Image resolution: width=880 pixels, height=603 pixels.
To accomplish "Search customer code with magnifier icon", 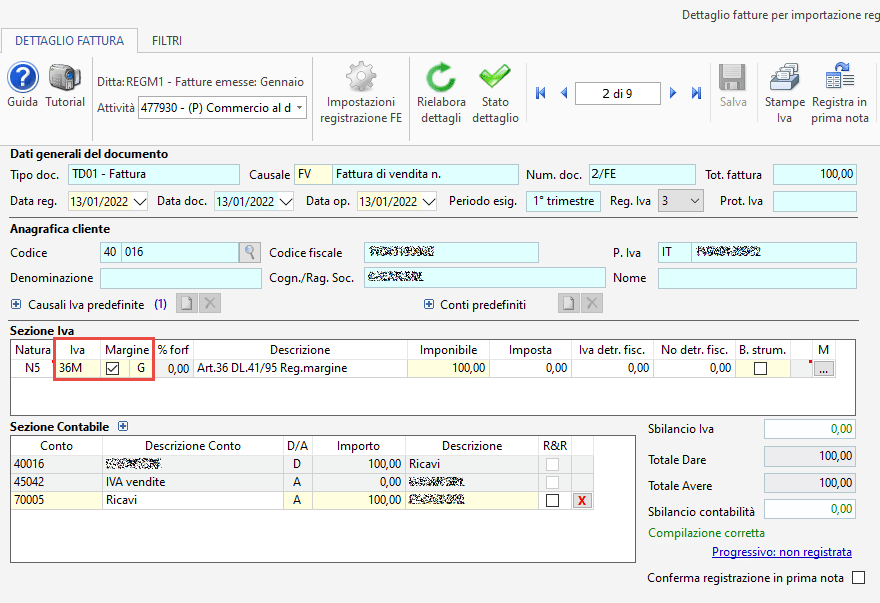I will 250,253.
